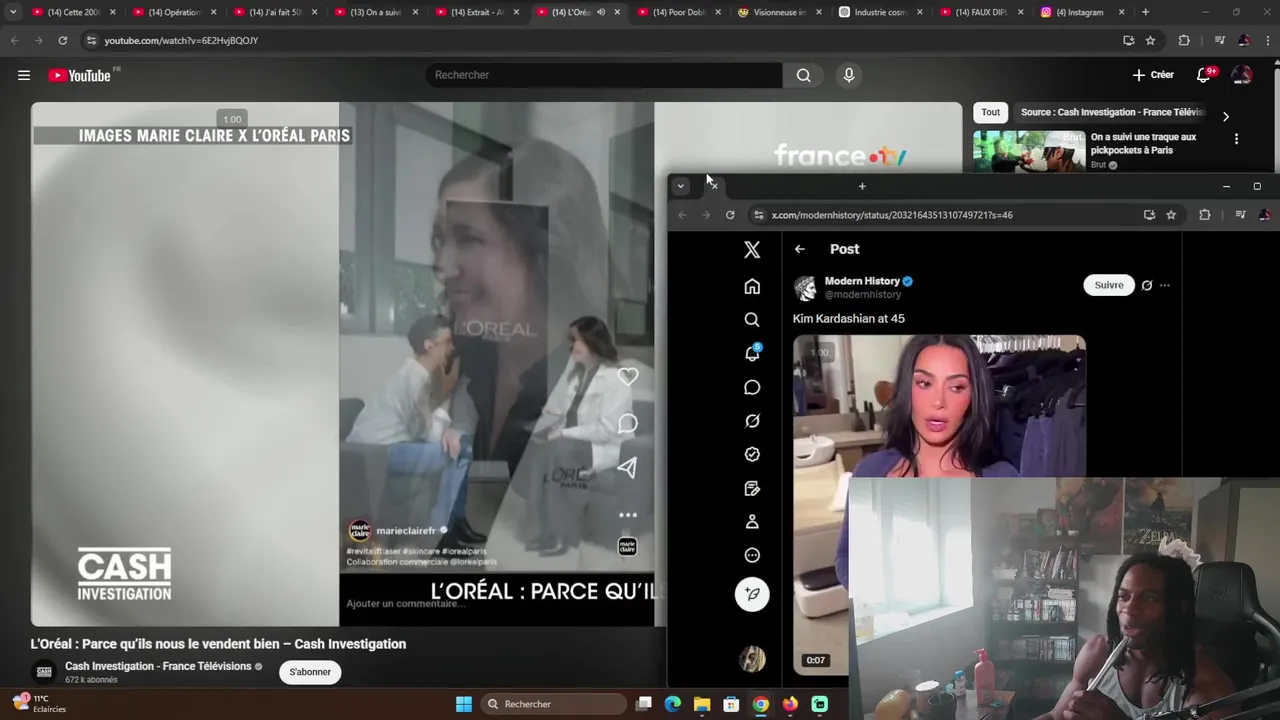Click the YouTube search magnifier button
The height and width of the screenshot is (720, 1280).
803,75
